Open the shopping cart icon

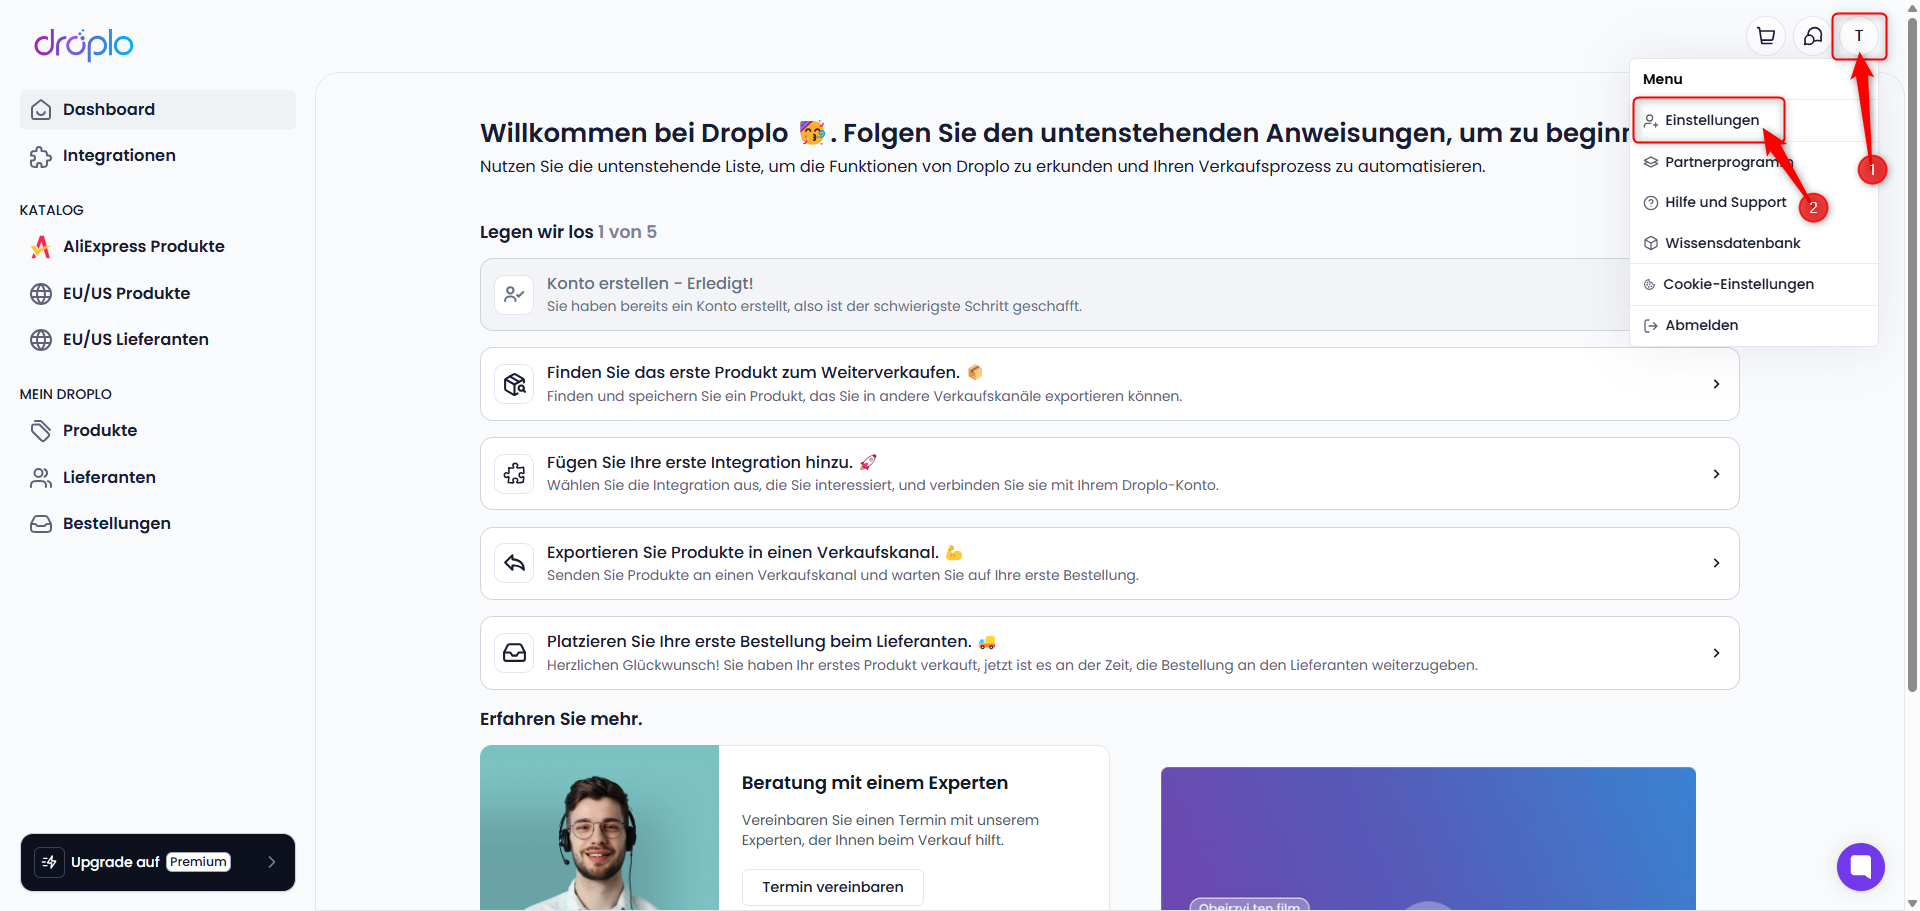1766,36
